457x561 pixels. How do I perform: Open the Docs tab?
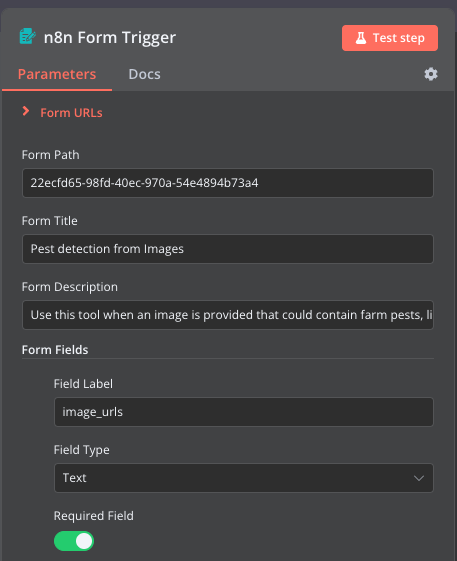pyautogui.click(x=144, y=74)
